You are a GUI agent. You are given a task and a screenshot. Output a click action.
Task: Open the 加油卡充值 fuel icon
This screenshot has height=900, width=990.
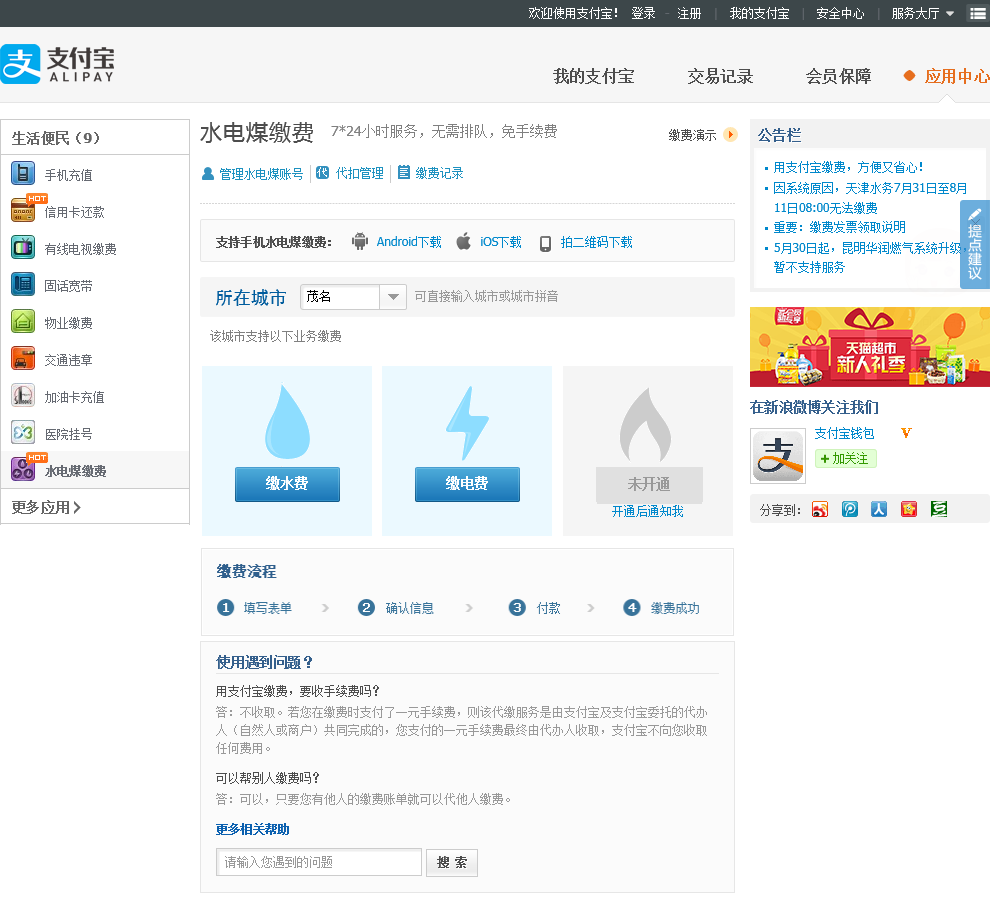point(23,395)
